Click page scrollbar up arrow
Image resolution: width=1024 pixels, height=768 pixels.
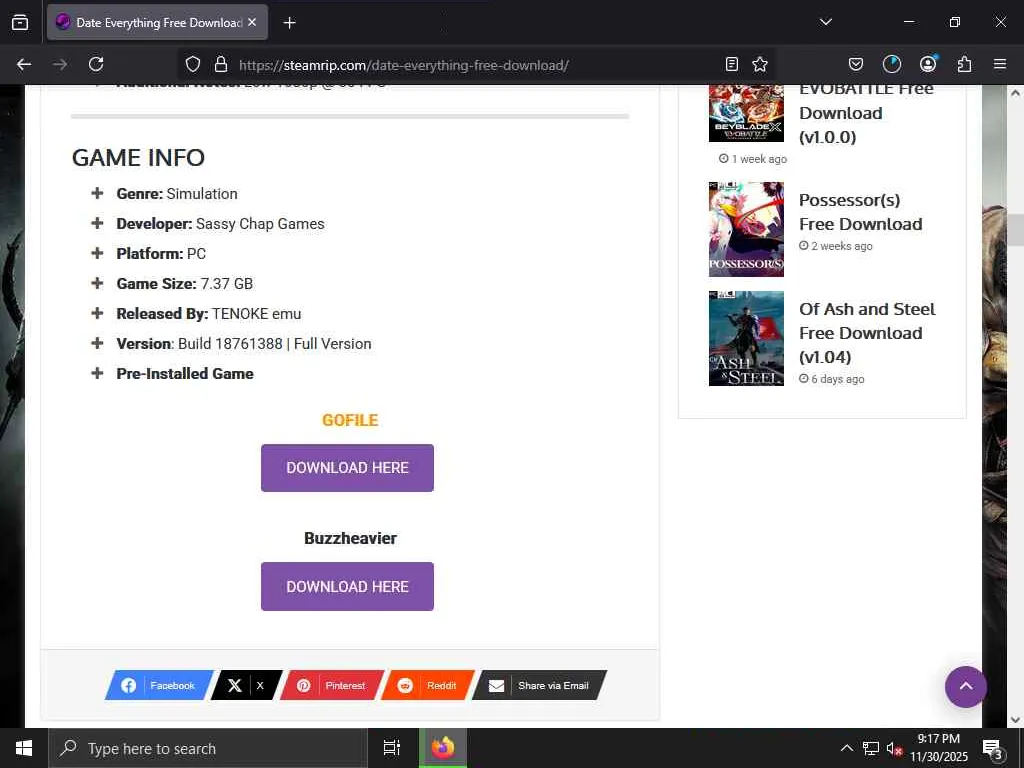click(x=1015, y=93)
